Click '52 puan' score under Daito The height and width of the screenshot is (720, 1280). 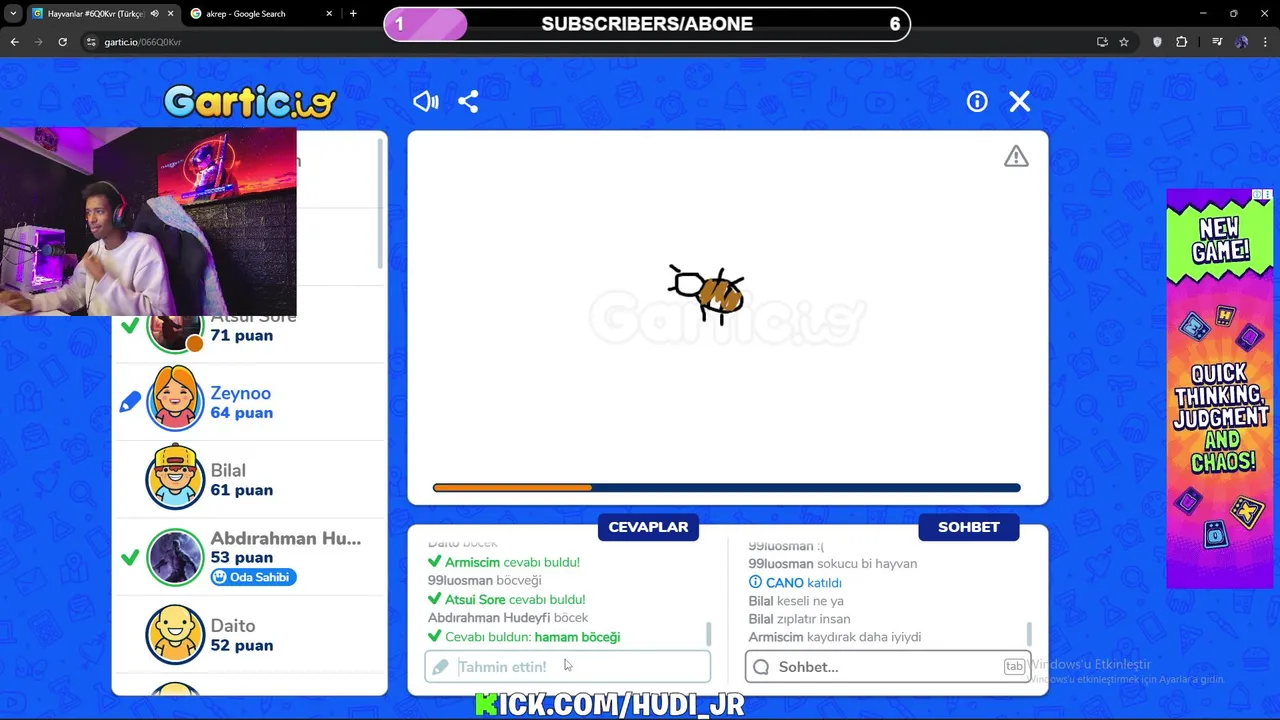pos(241,645)
